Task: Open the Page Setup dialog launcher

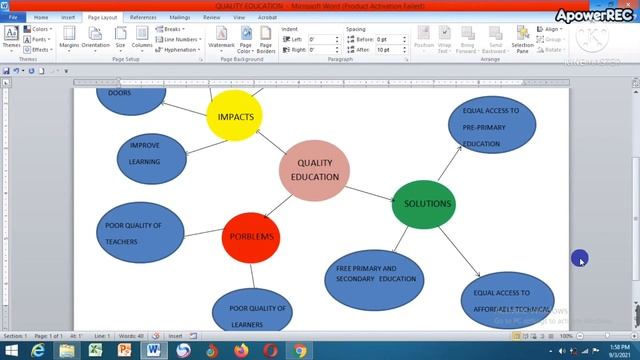Action: click(x=201, y=60)
